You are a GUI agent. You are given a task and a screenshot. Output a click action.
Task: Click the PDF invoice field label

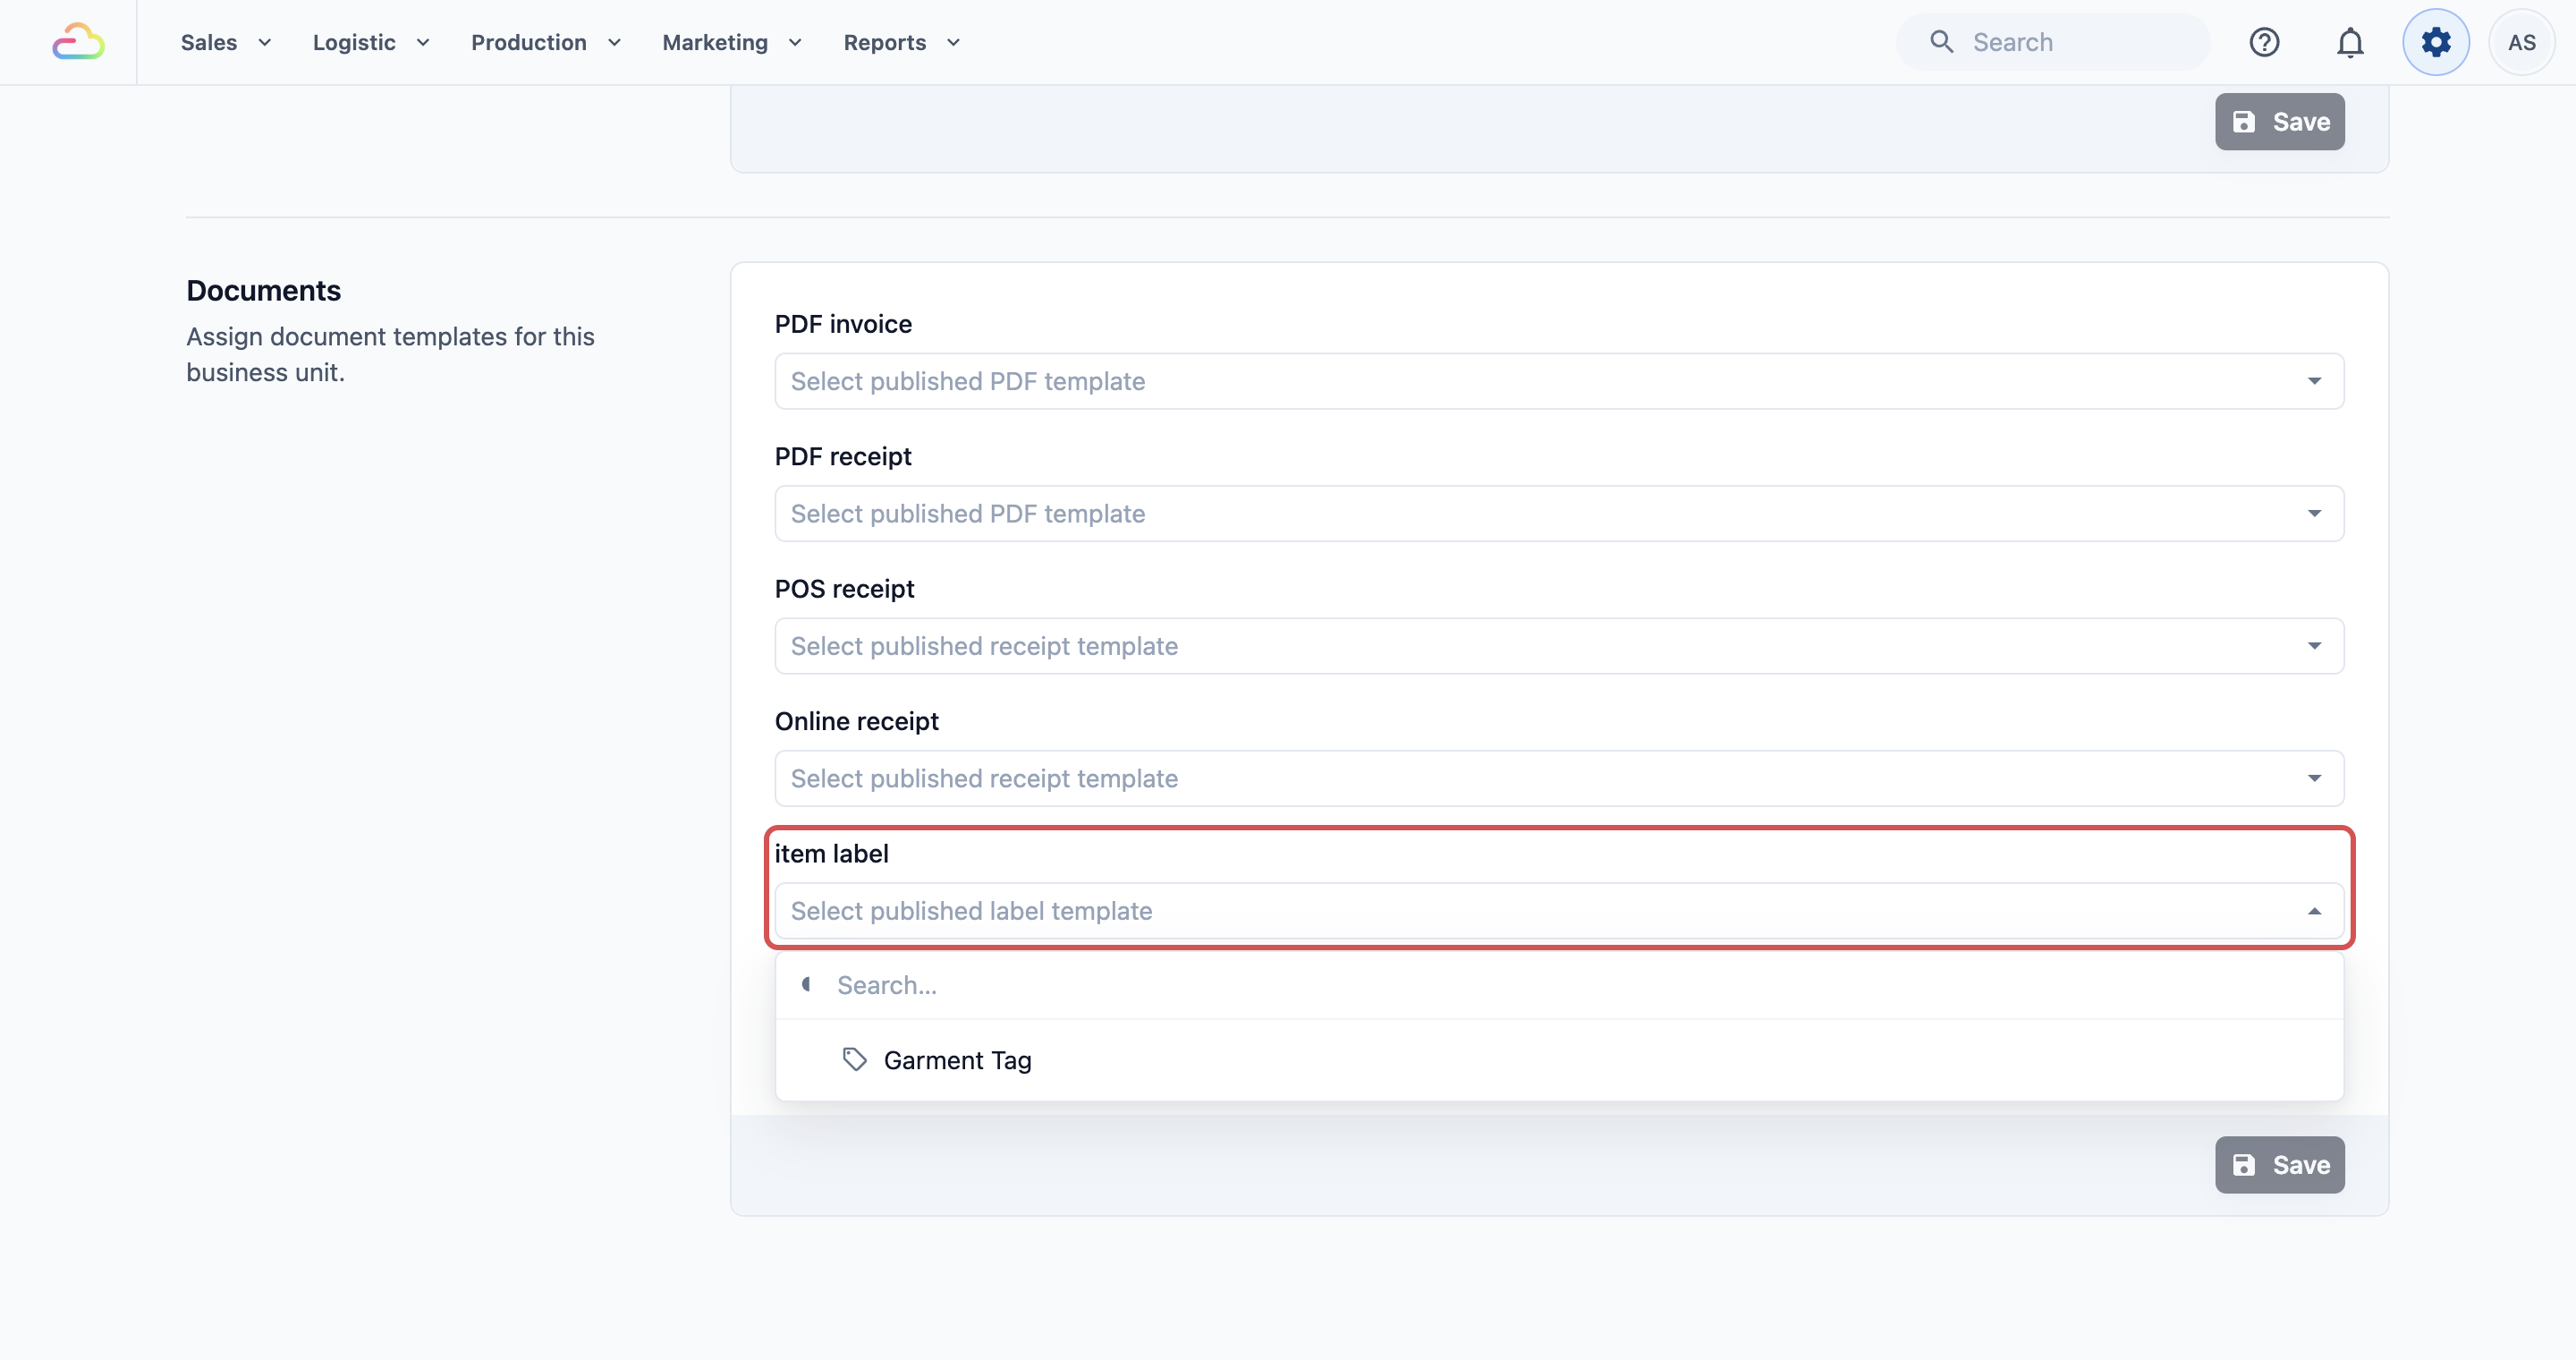[x=843, y=324]
